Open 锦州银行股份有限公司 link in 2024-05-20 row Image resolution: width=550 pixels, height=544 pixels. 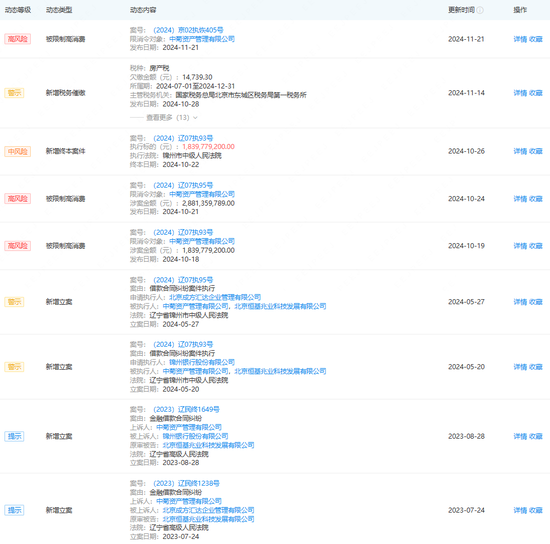pos(202,362)
